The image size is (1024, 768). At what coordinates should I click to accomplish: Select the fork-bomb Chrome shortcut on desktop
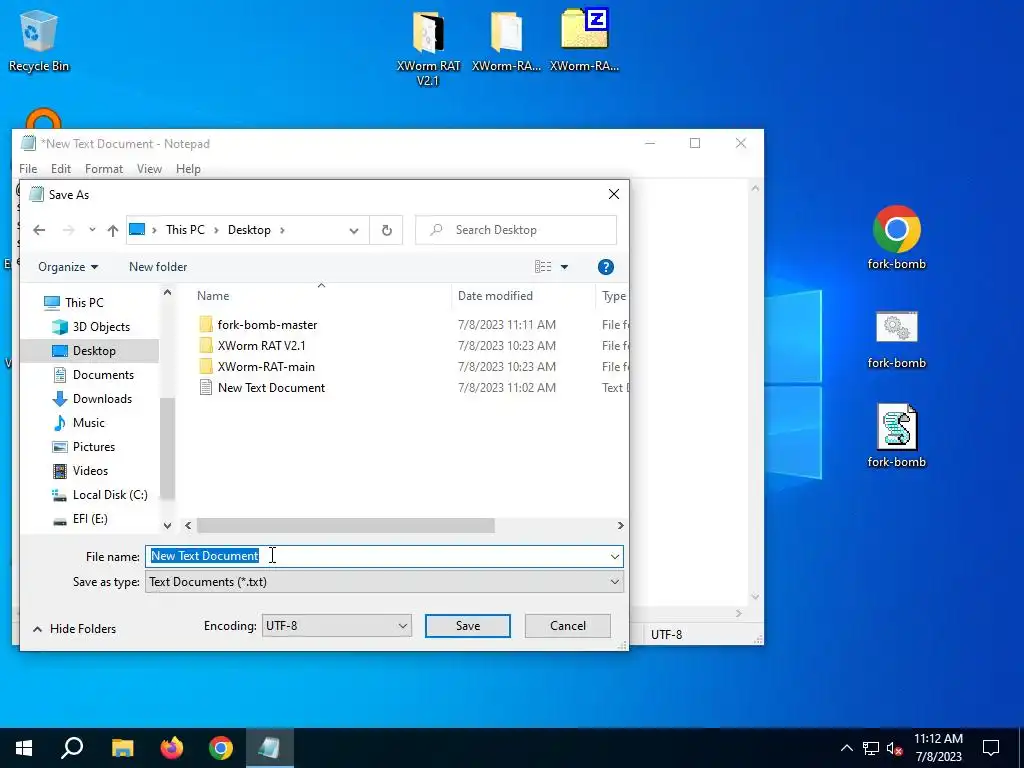coord(896,238)
